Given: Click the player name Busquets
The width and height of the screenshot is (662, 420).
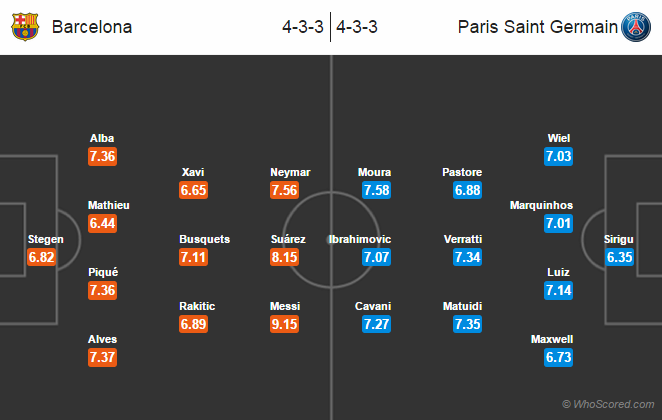Looking at the screenshot, I should click(x=204, y=239).
